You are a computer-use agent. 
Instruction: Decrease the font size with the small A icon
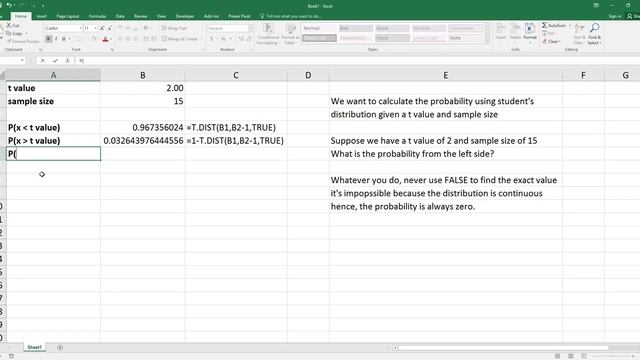pos(109,28)
